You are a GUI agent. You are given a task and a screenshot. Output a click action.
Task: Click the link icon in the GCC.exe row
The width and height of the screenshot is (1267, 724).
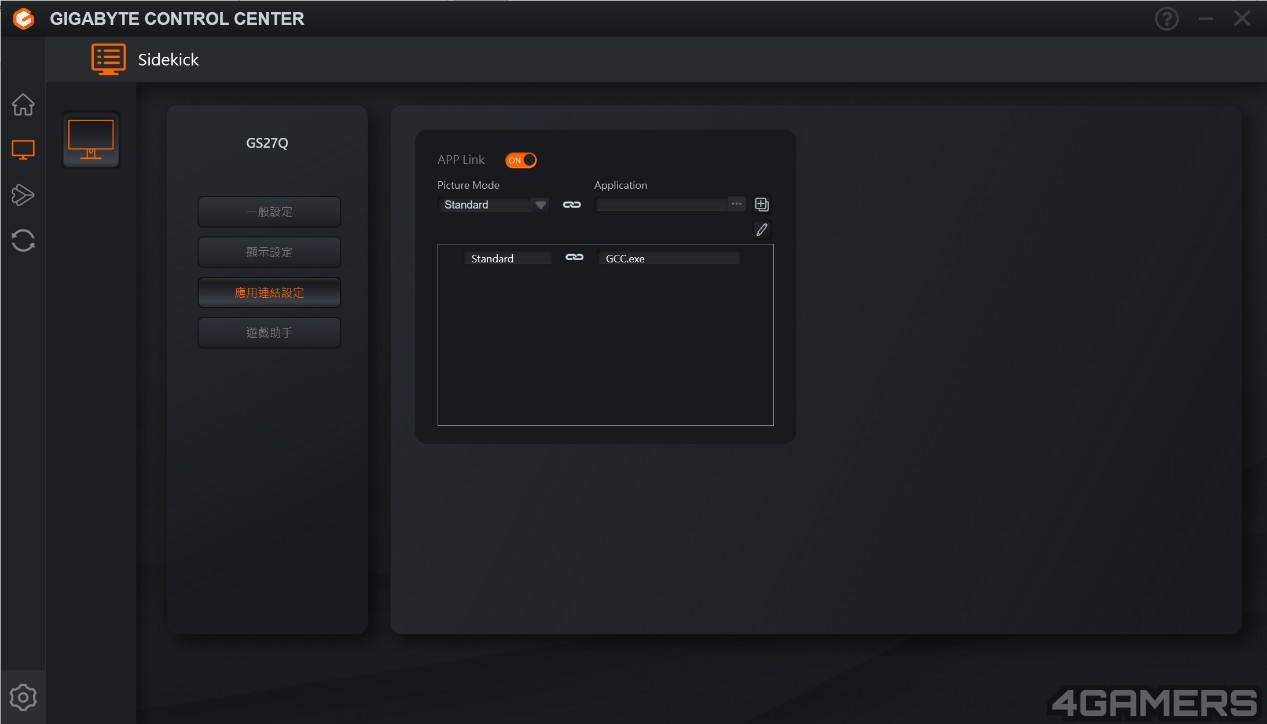[x=574, y=258]
